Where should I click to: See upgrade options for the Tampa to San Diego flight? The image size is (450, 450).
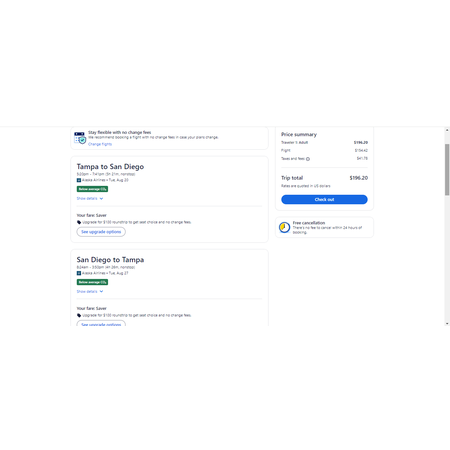tap(101, 232)
